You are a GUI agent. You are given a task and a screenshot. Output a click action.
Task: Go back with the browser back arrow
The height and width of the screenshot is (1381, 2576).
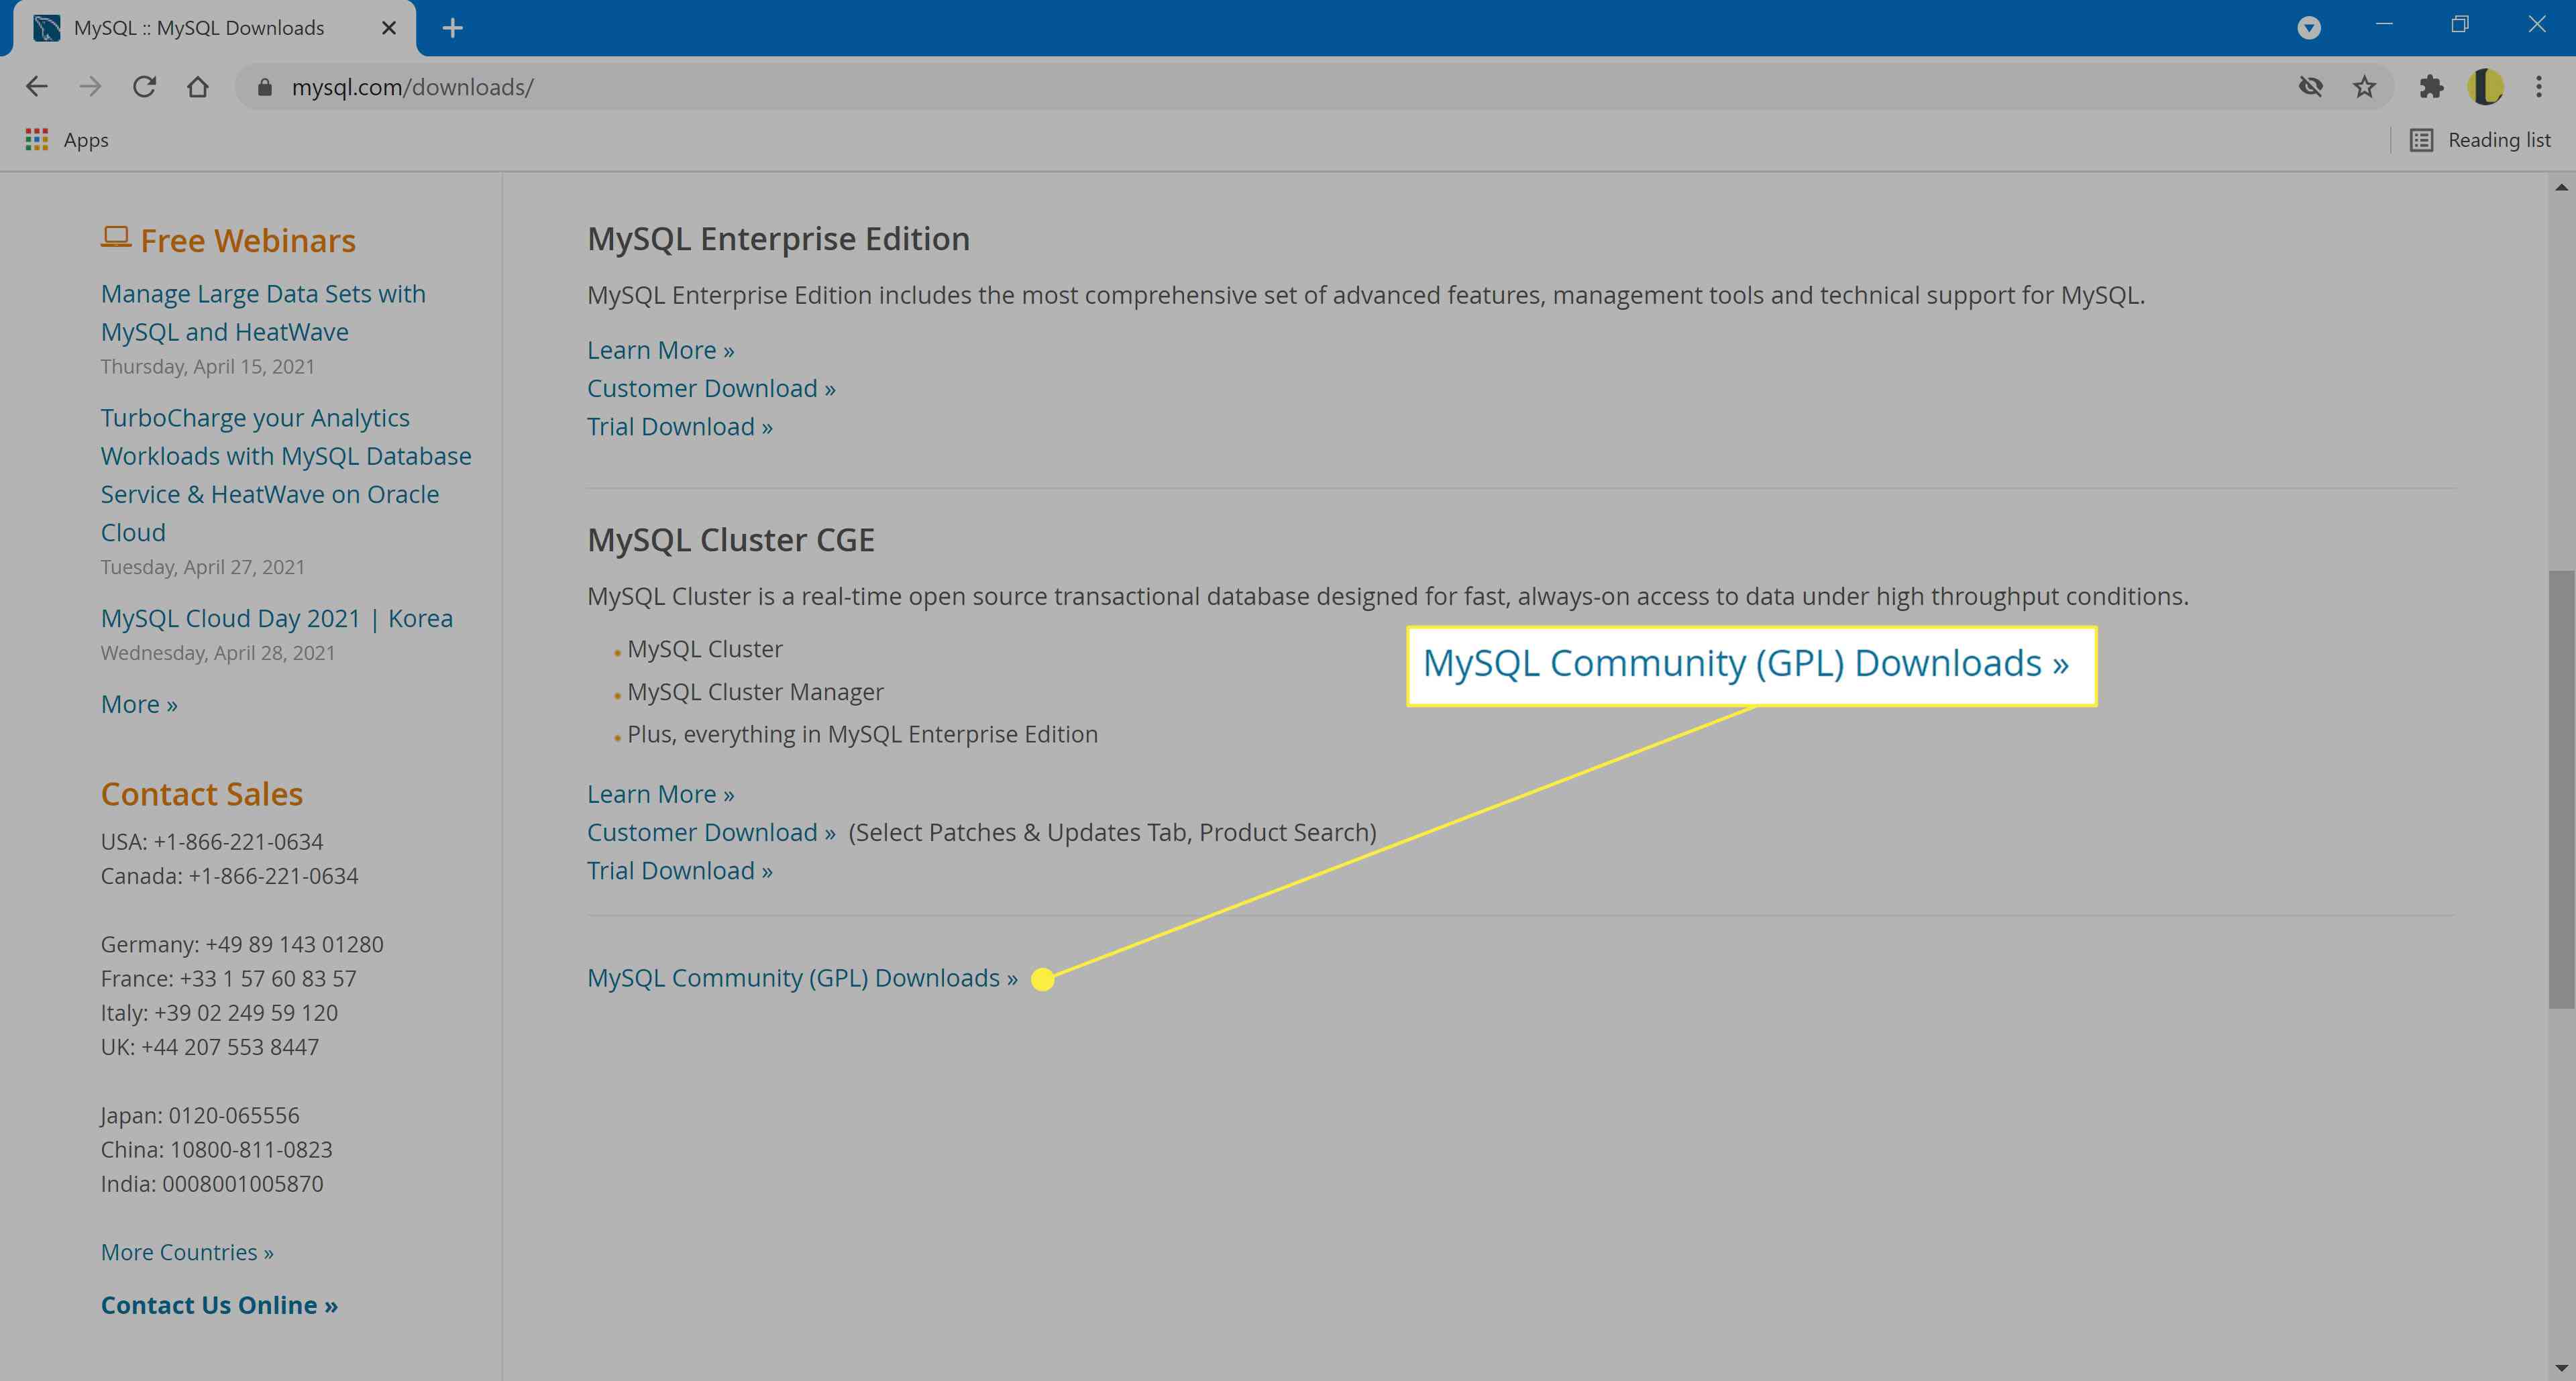[37, 87]
